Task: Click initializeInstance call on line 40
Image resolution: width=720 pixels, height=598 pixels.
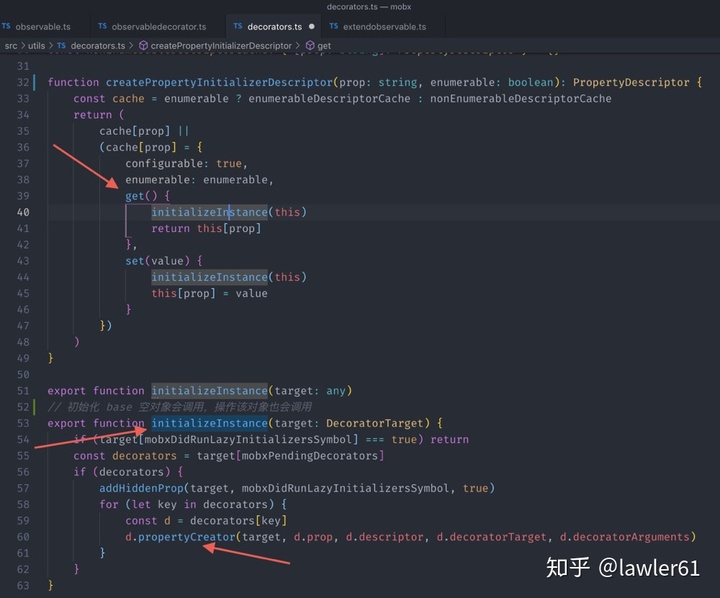Action: click(209, 212)
